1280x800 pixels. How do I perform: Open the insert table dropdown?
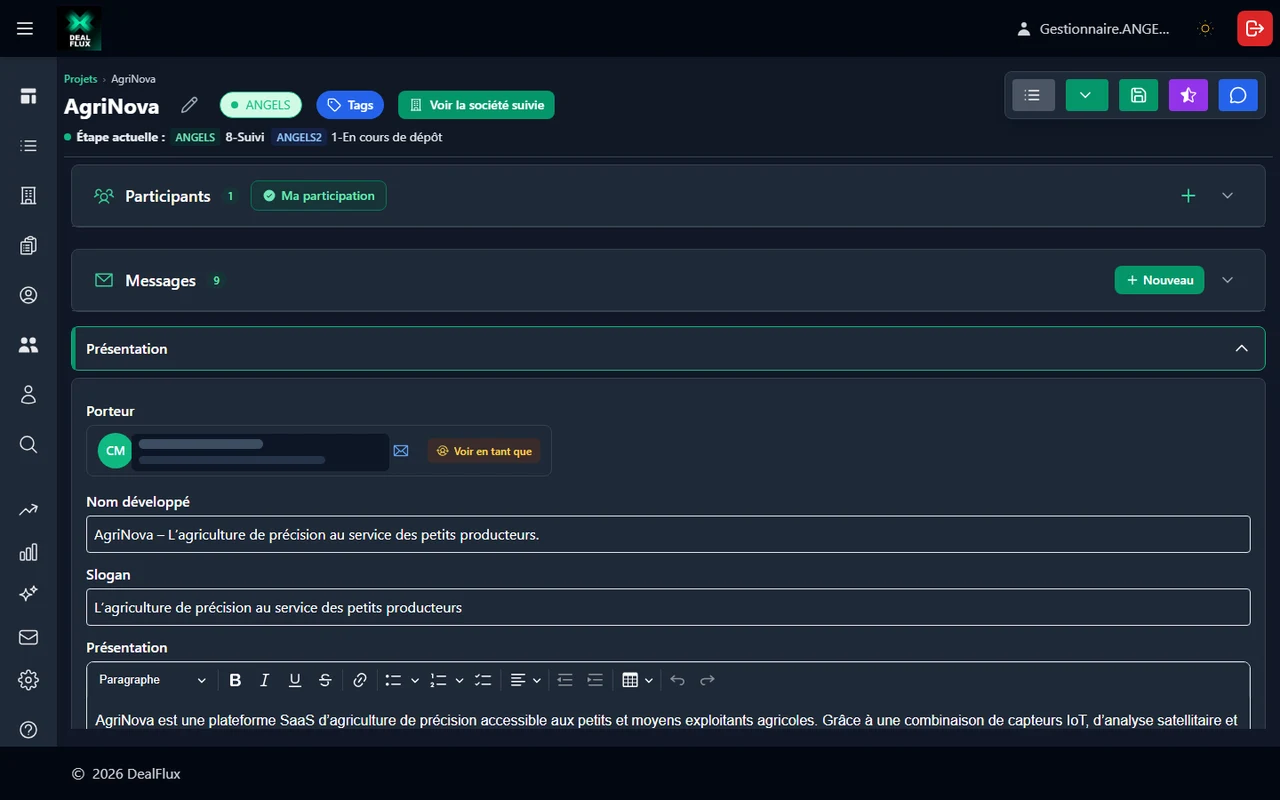coord(637,680)
